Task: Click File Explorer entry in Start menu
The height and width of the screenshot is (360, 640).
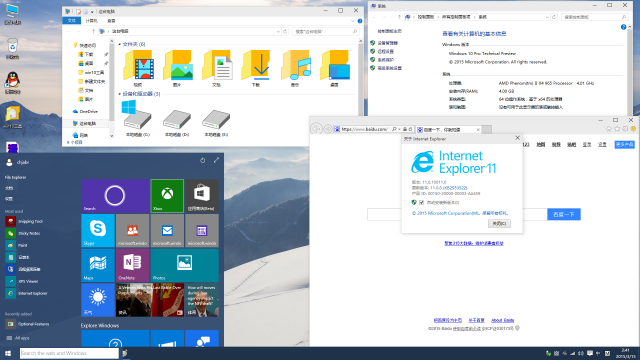Action: coord(16,178)
